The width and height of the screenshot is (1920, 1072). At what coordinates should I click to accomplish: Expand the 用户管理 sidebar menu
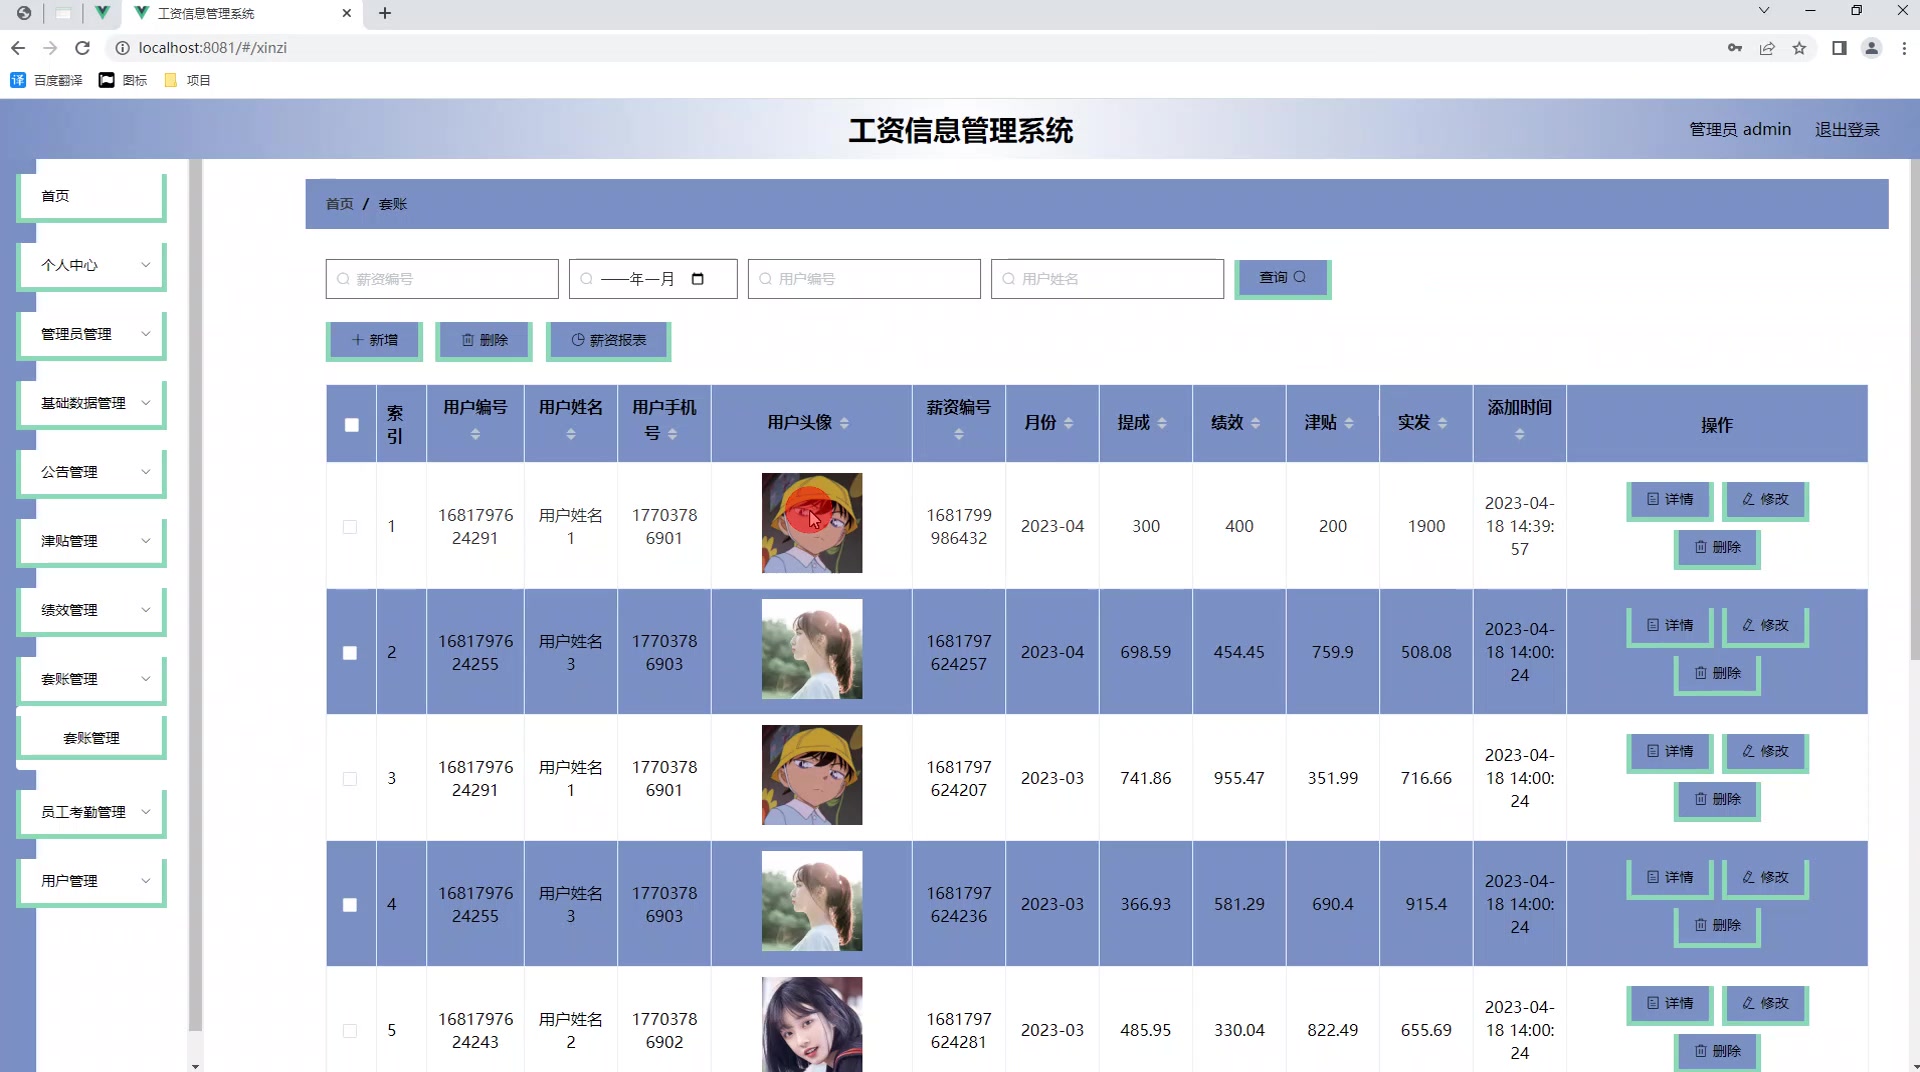coord(90,881)
